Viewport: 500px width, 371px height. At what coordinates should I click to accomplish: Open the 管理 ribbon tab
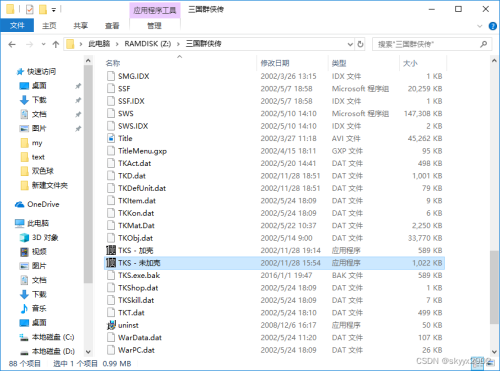(154, 26)
